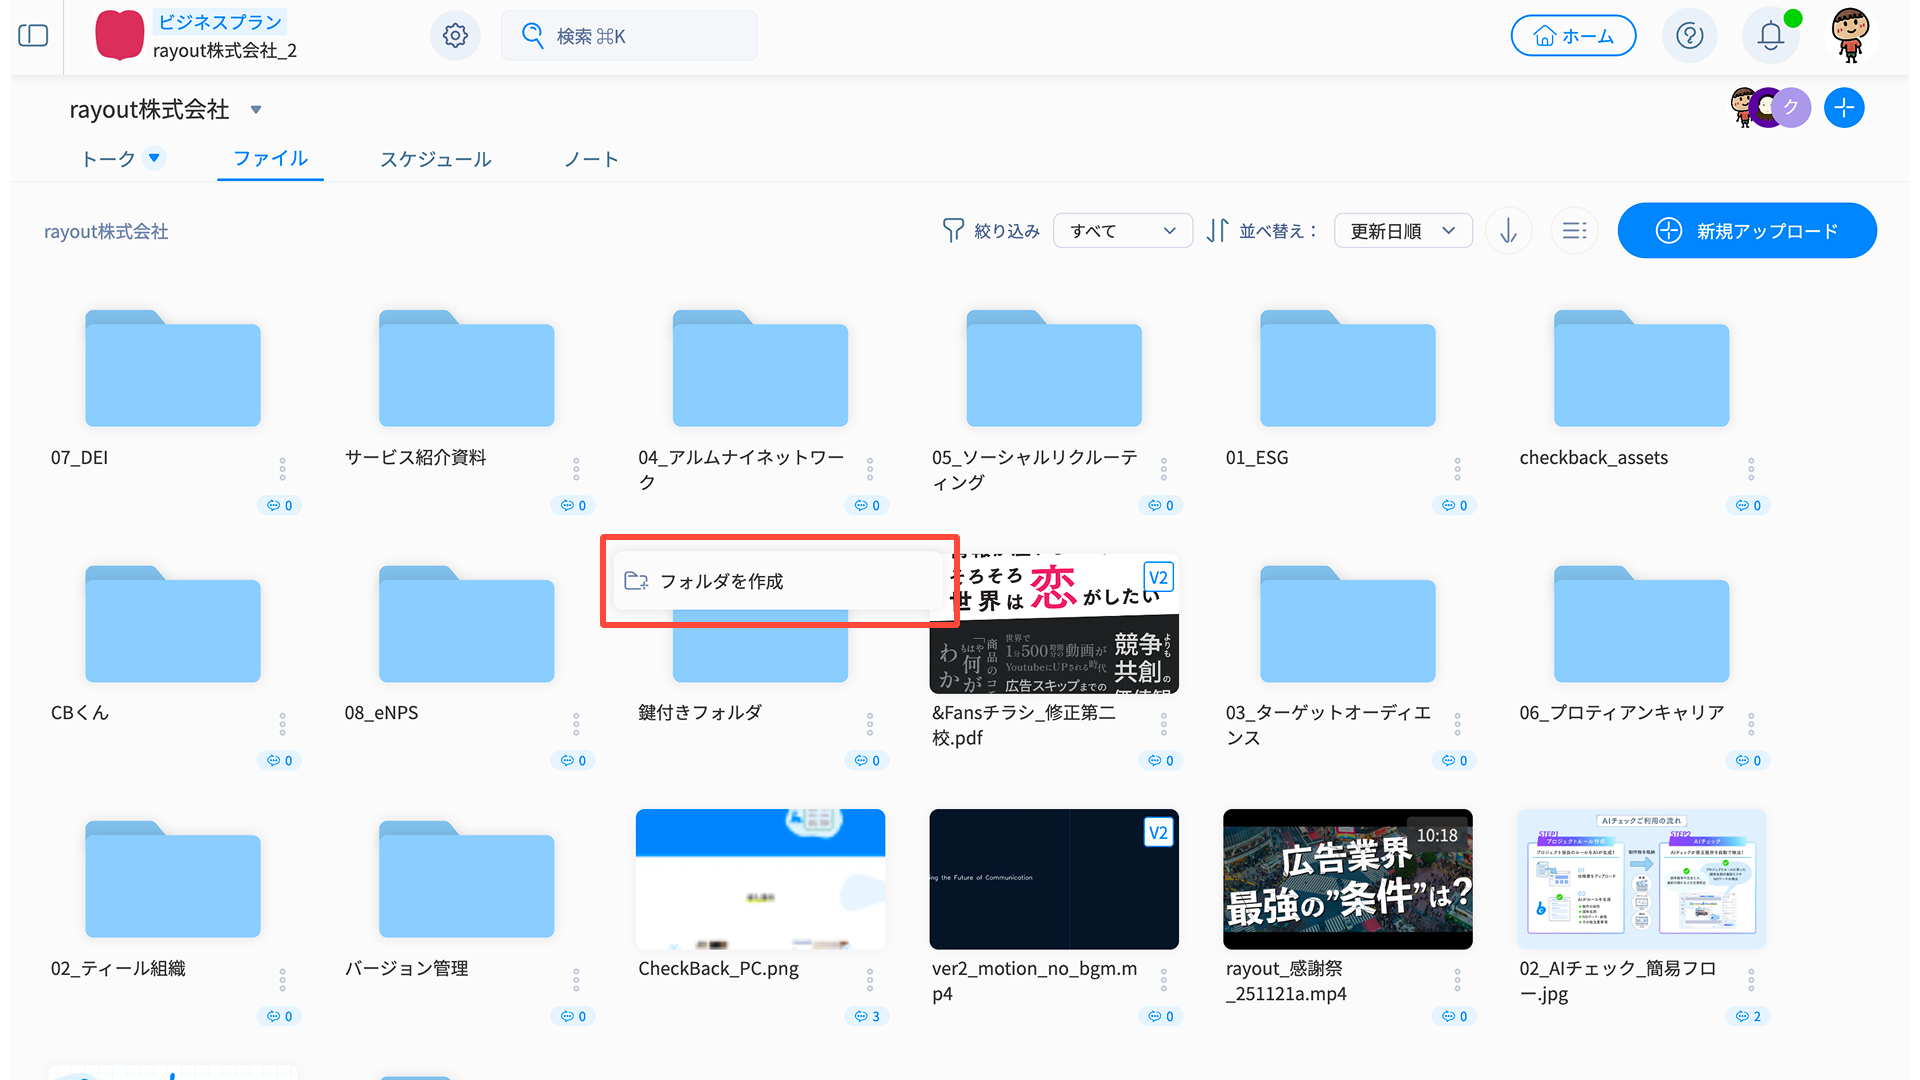Open the すべて filter dropdown

pos(1122,231)
